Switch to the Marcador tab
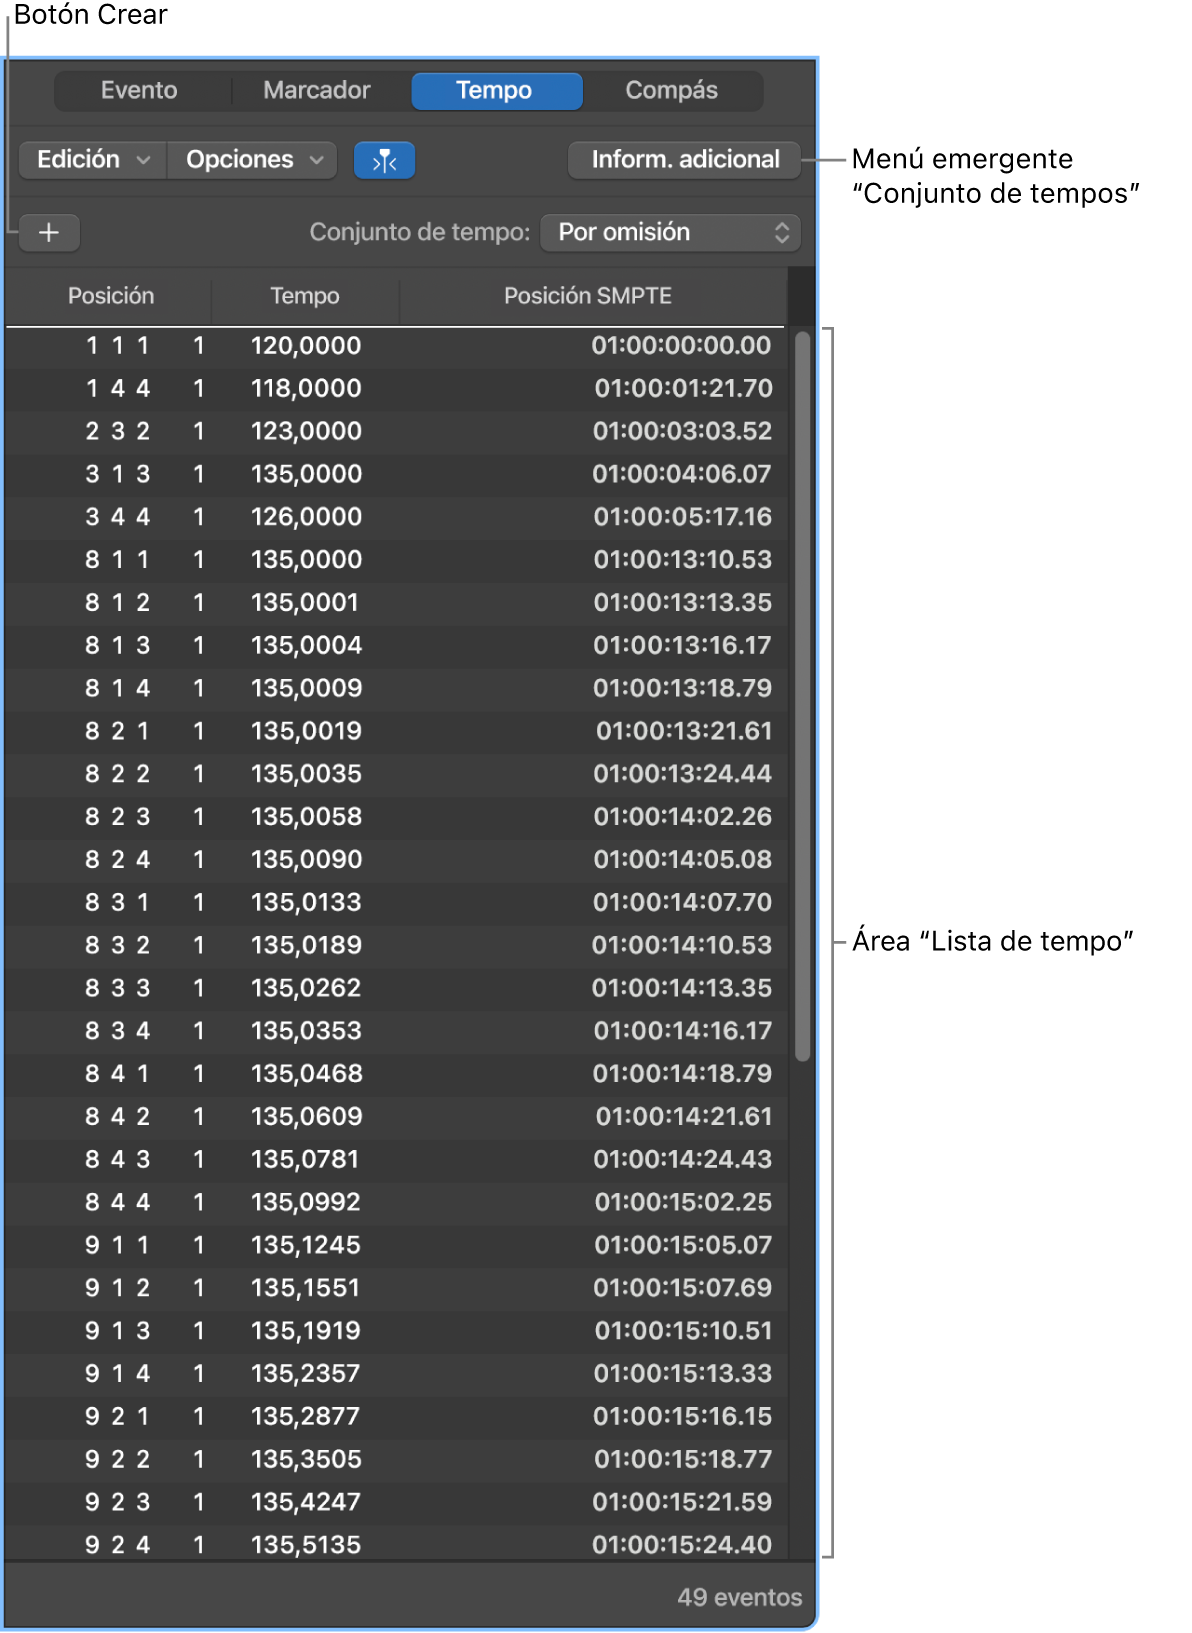The height and width of the screenshot is (1633, 1192). click(317, 90)
